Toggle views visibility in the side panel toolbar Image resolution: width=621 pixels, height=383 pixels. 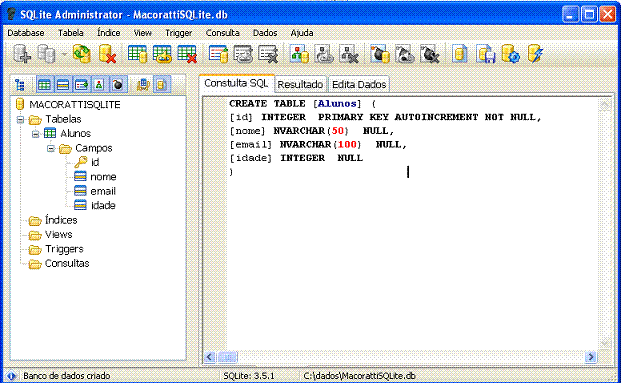pyautogui.click(x=99, y=84)
